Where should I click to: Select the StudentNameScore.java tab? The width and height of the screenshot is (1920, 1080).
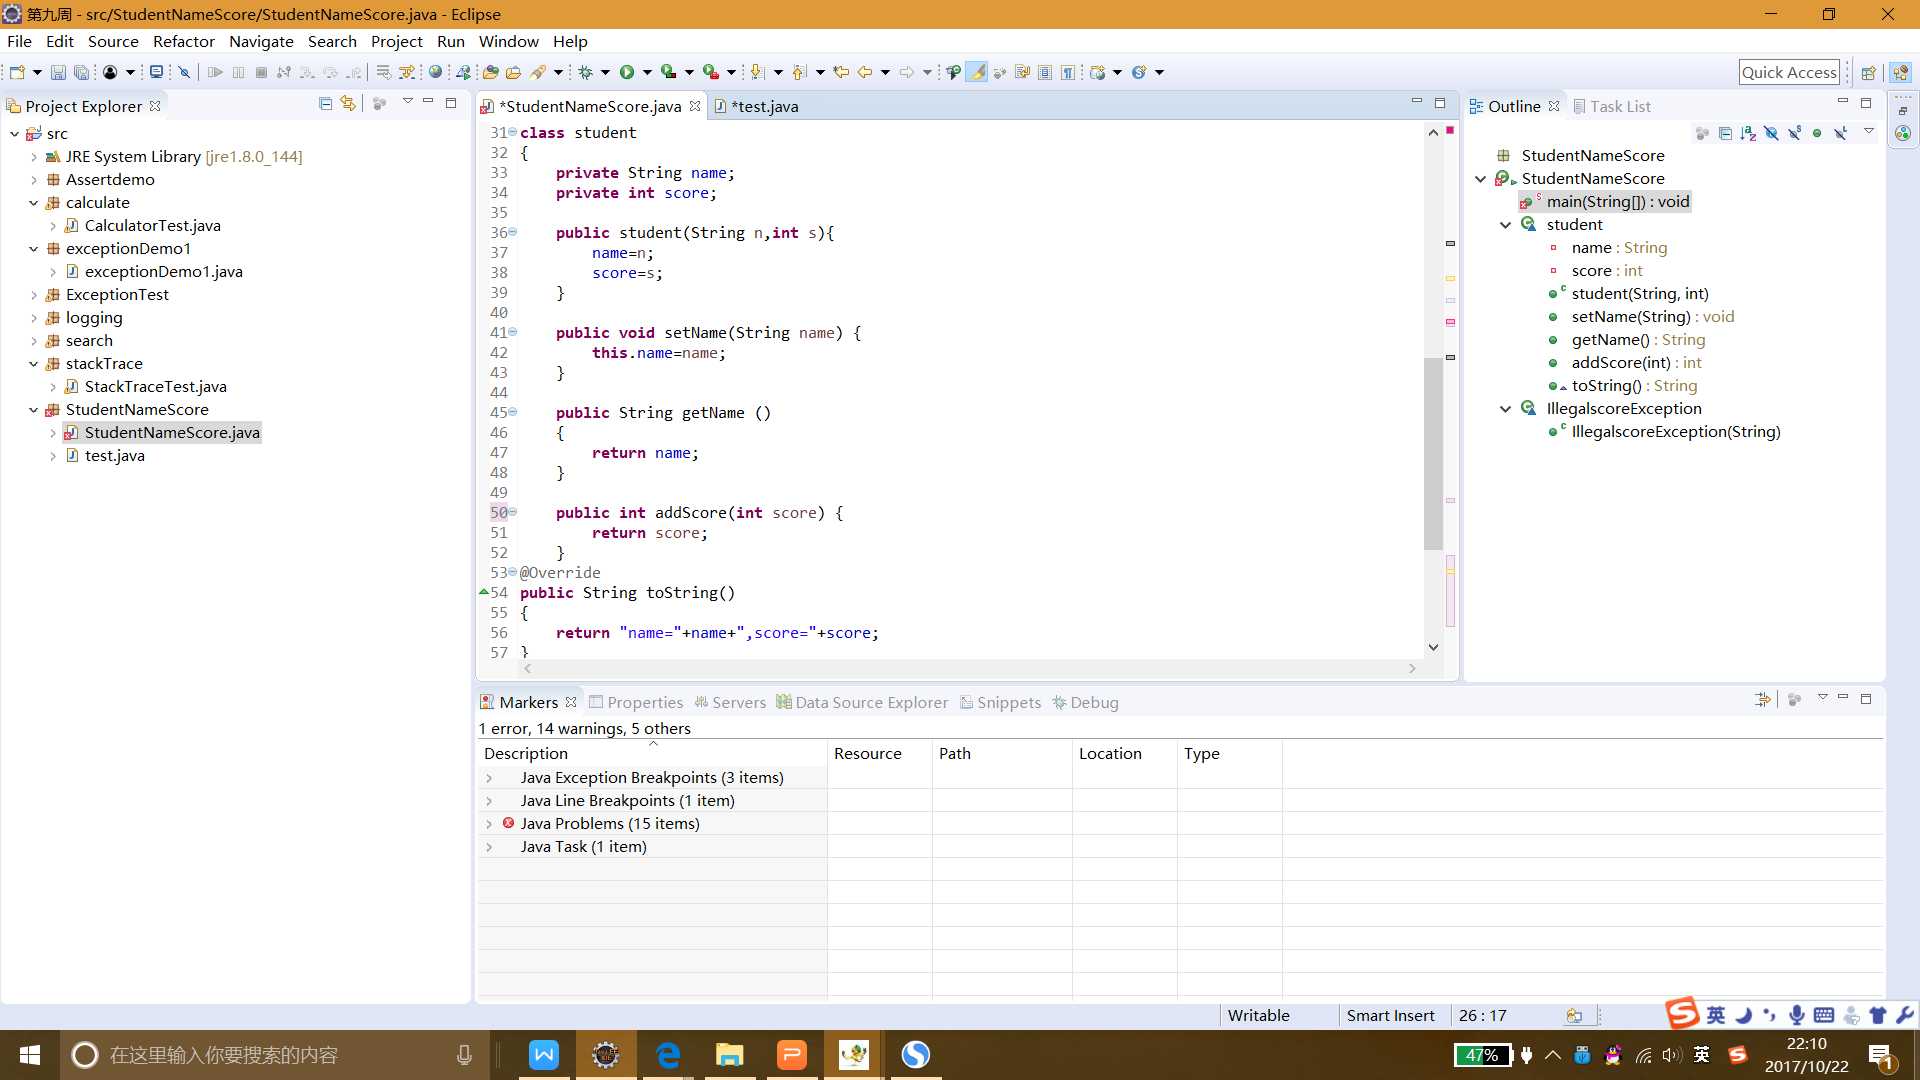click(x=588, y=105)
